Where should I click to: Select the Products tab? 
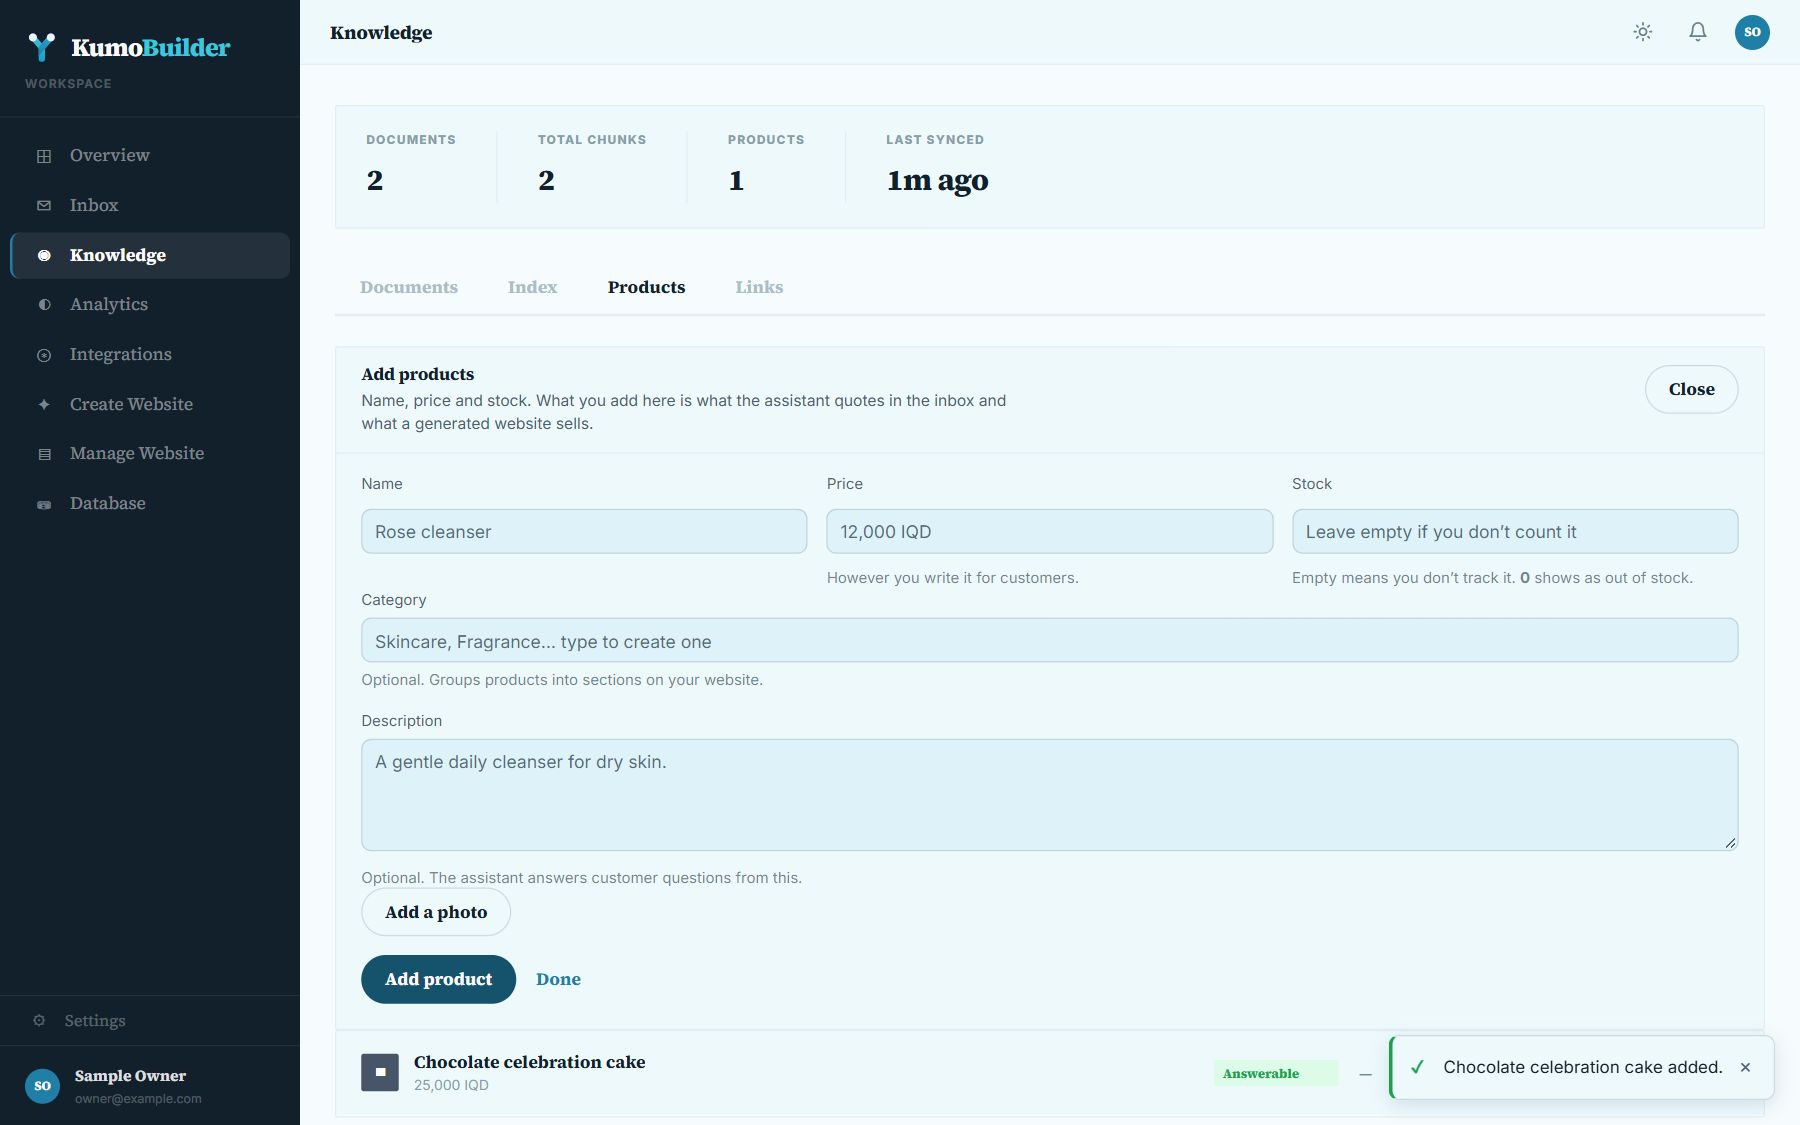(x=646, y=287)
